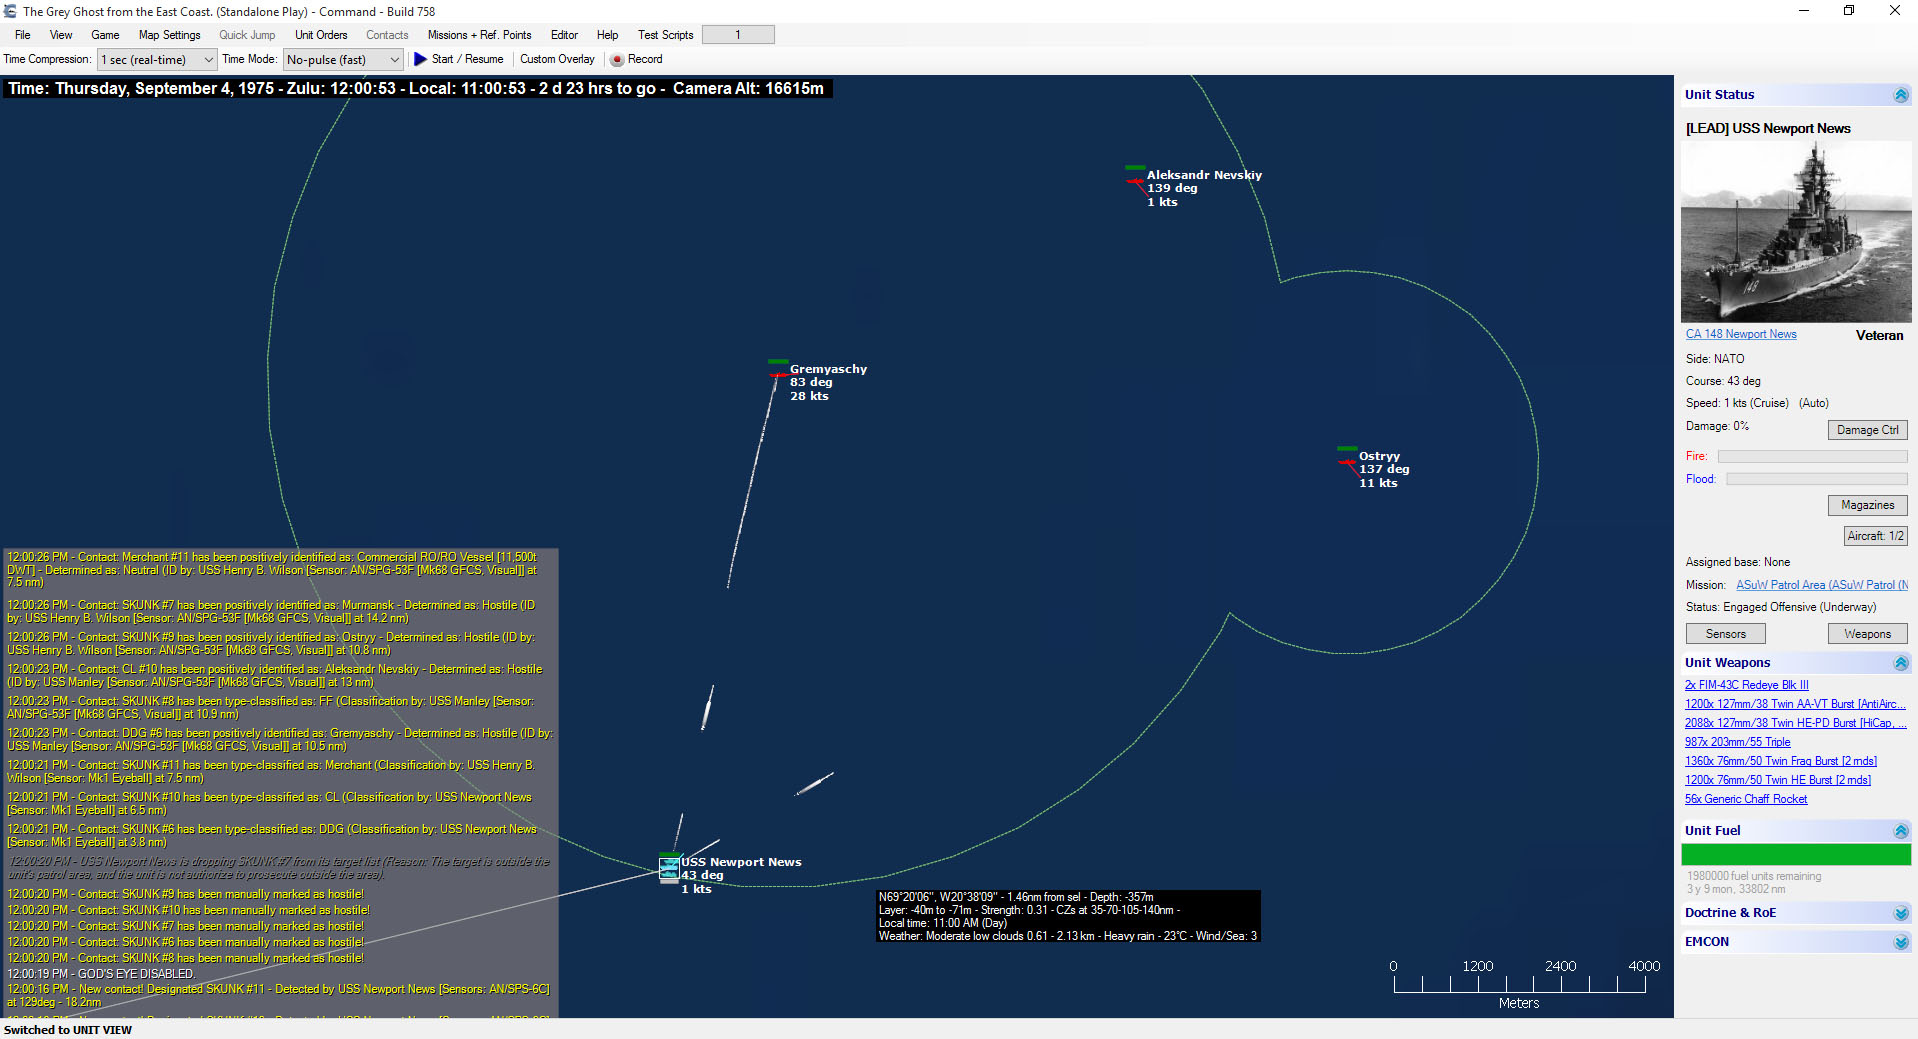Select the Aleksandr Nevskiy contact icon
This screenshot has height=1039, width=1918.
click(1134, 180)
